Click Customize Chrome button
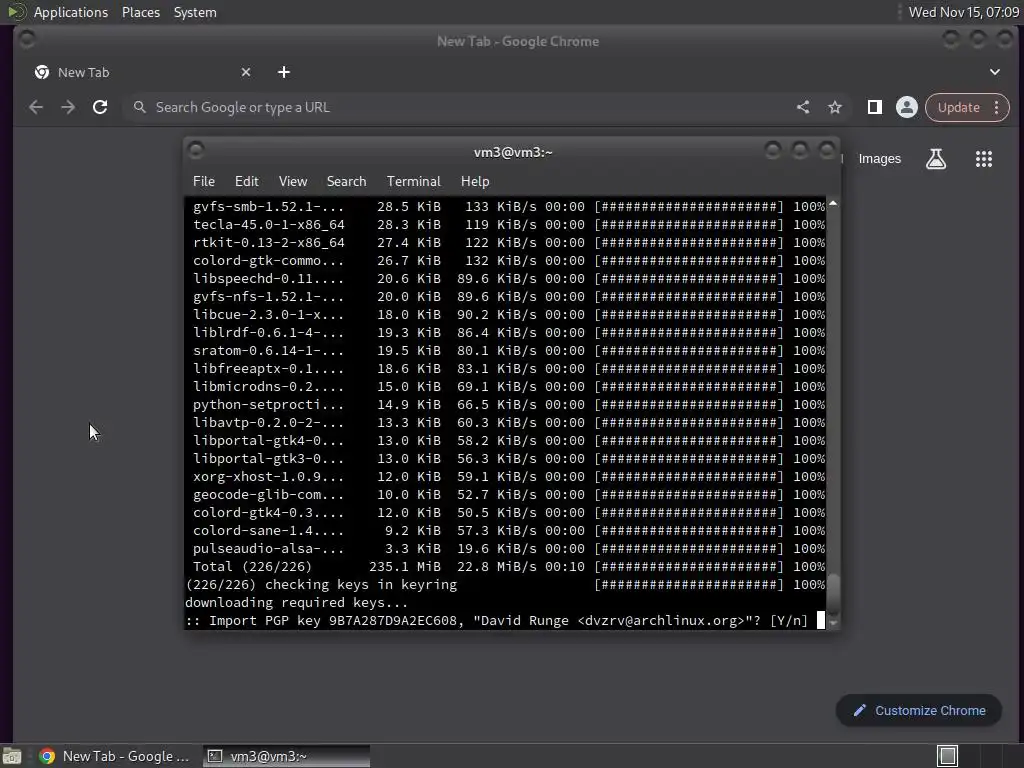 919,711
